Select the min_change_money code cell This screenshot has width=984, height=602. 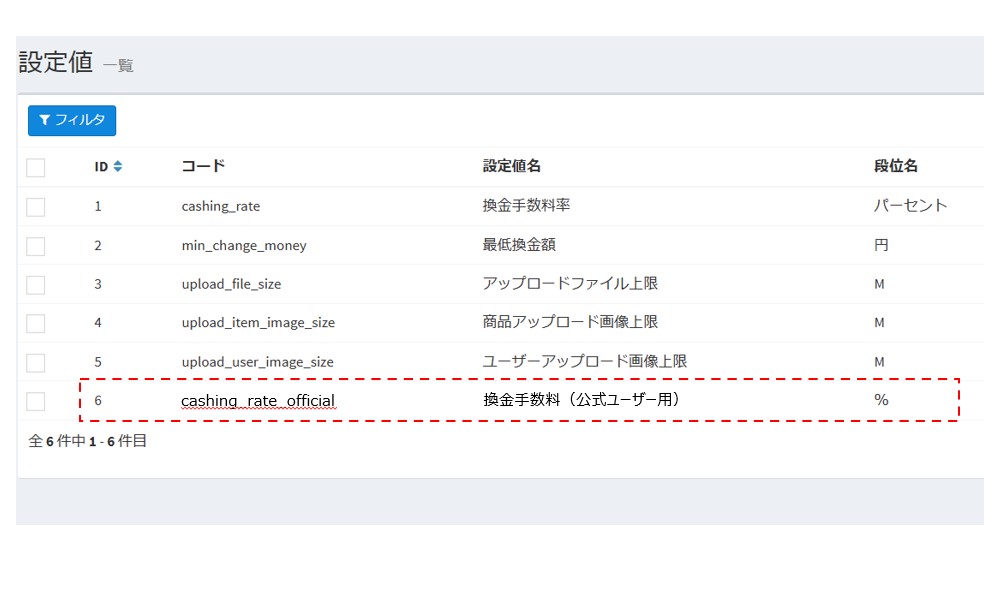[x=244, y=245]
